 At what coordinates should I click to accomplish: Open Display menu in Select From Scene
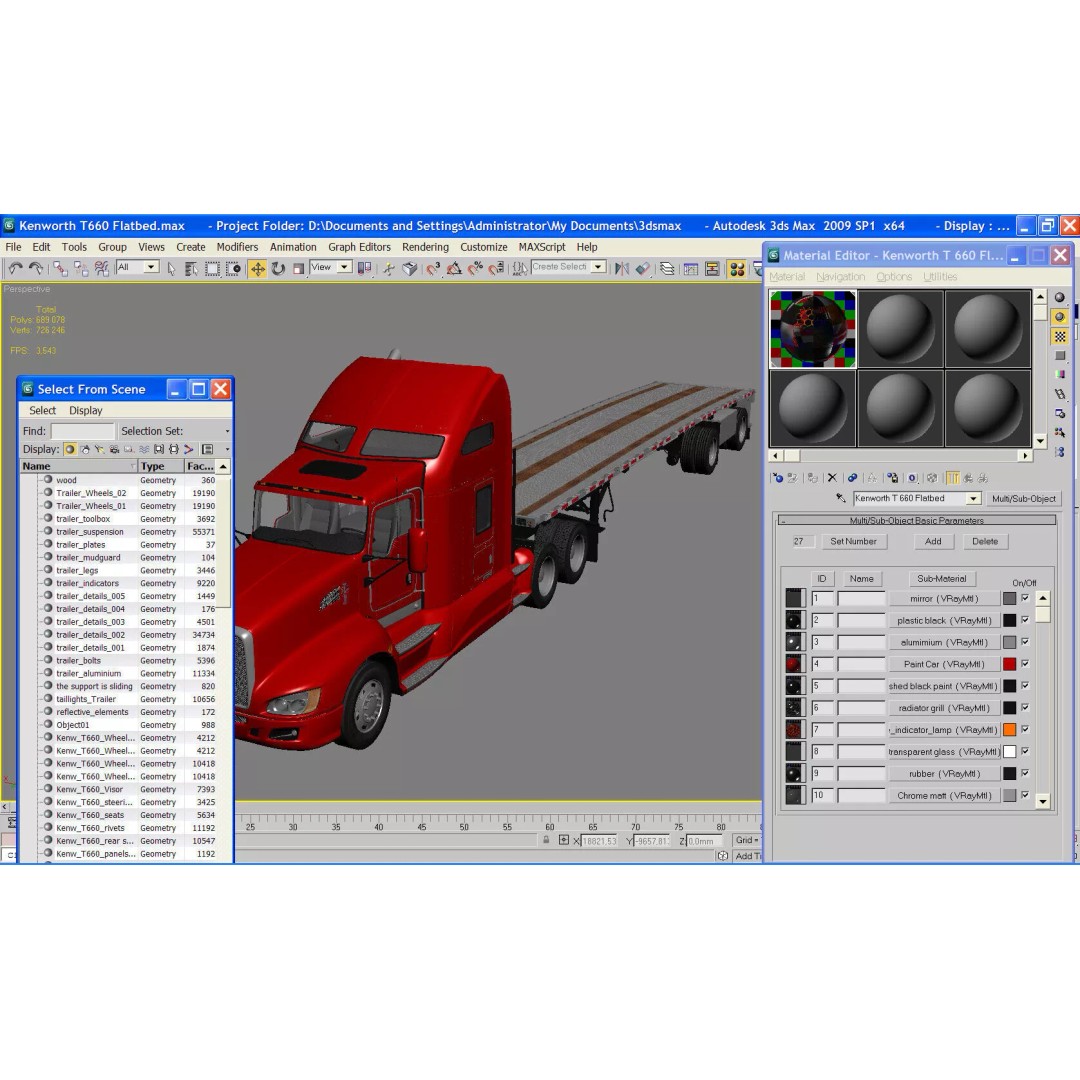85,410
